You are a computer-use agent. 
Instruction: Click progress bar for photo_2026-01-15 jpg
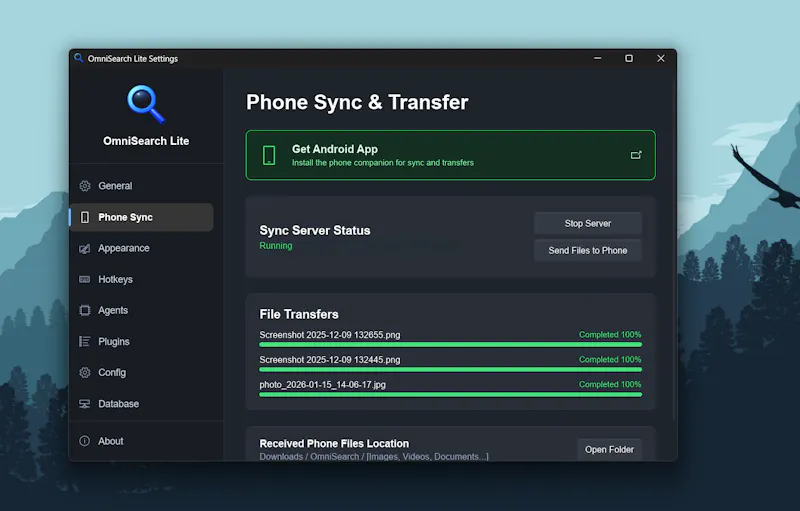pos(451,394)
